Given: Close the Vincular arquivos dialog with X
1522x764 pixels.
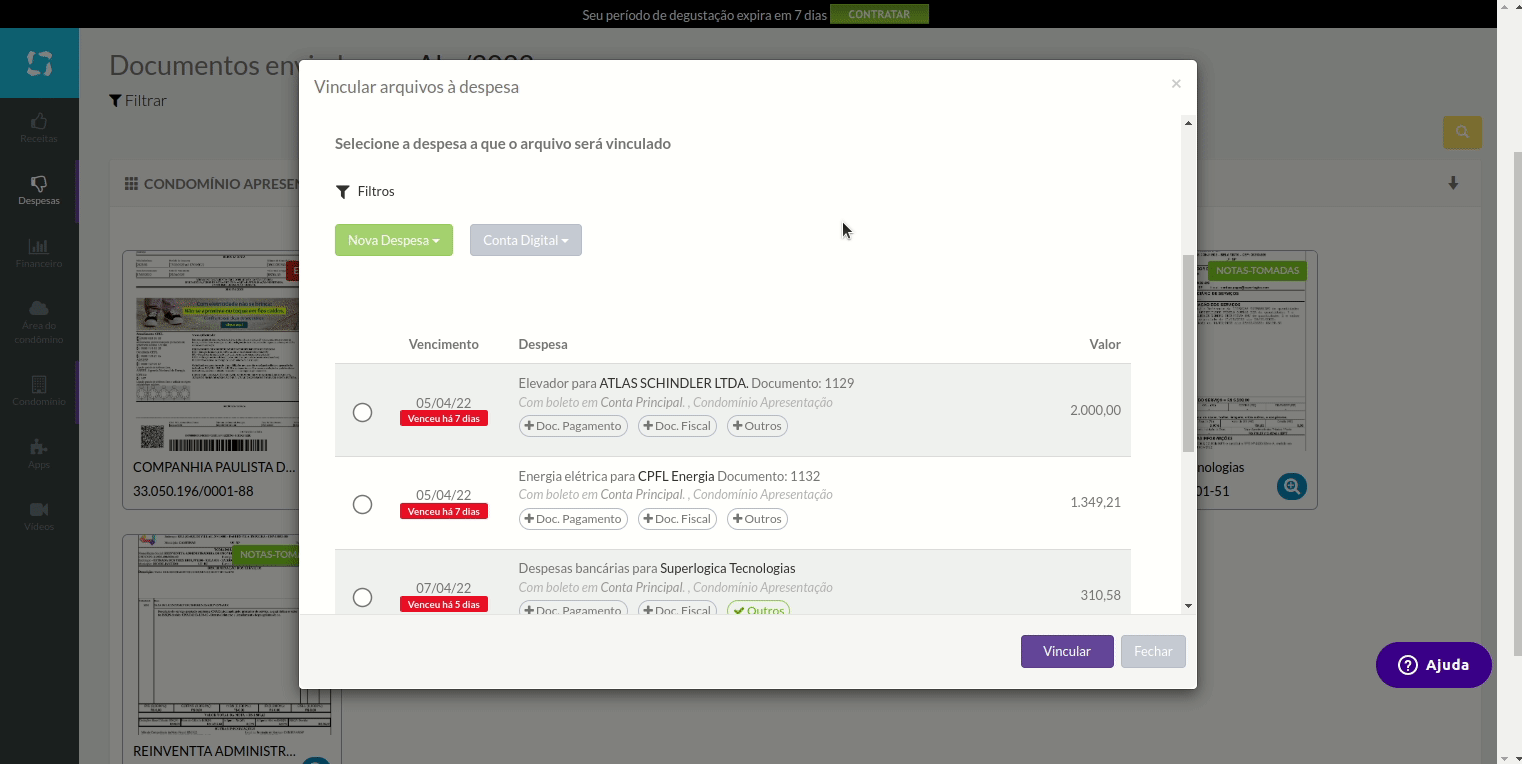Looking at the screenshot, I should tap(1176, 84).
